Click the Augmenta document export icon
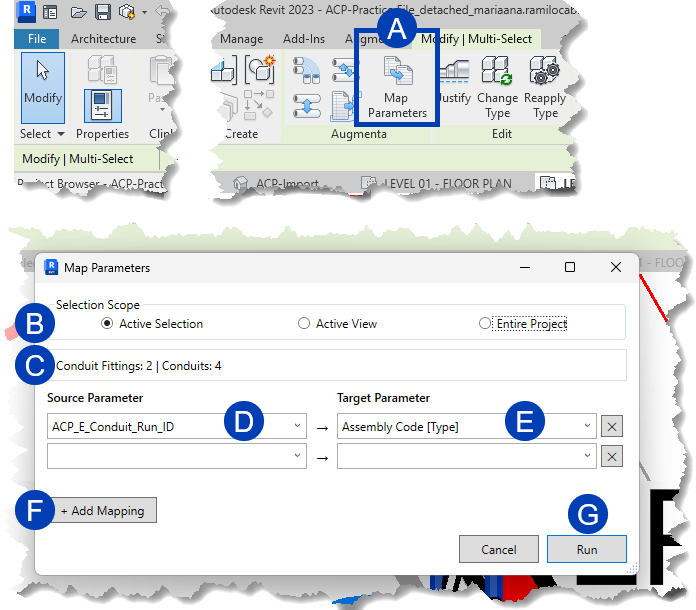696x610 pixels. coord(343,106)
